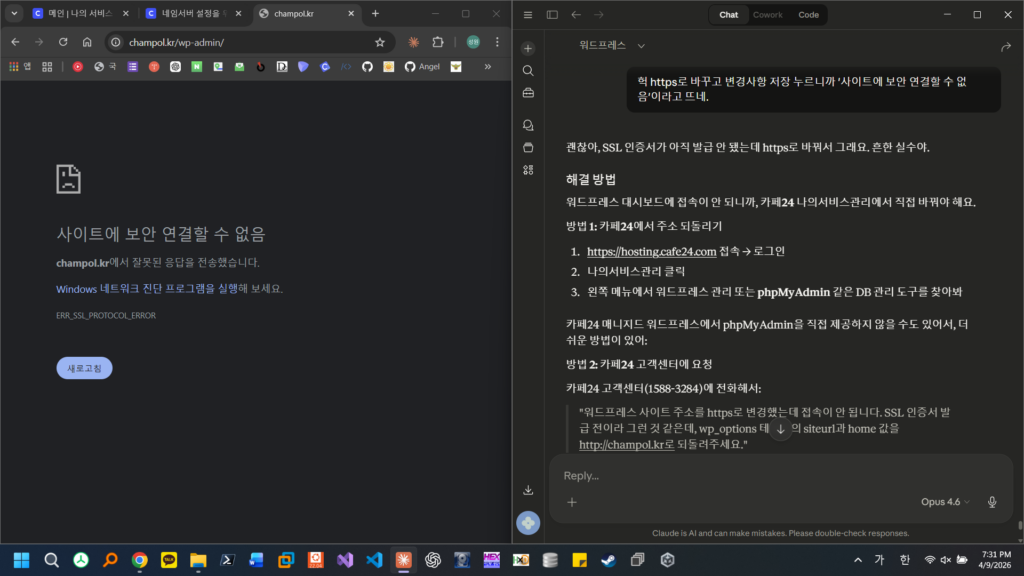
Task: Start a new chat with plus icon
Action: 528,48
